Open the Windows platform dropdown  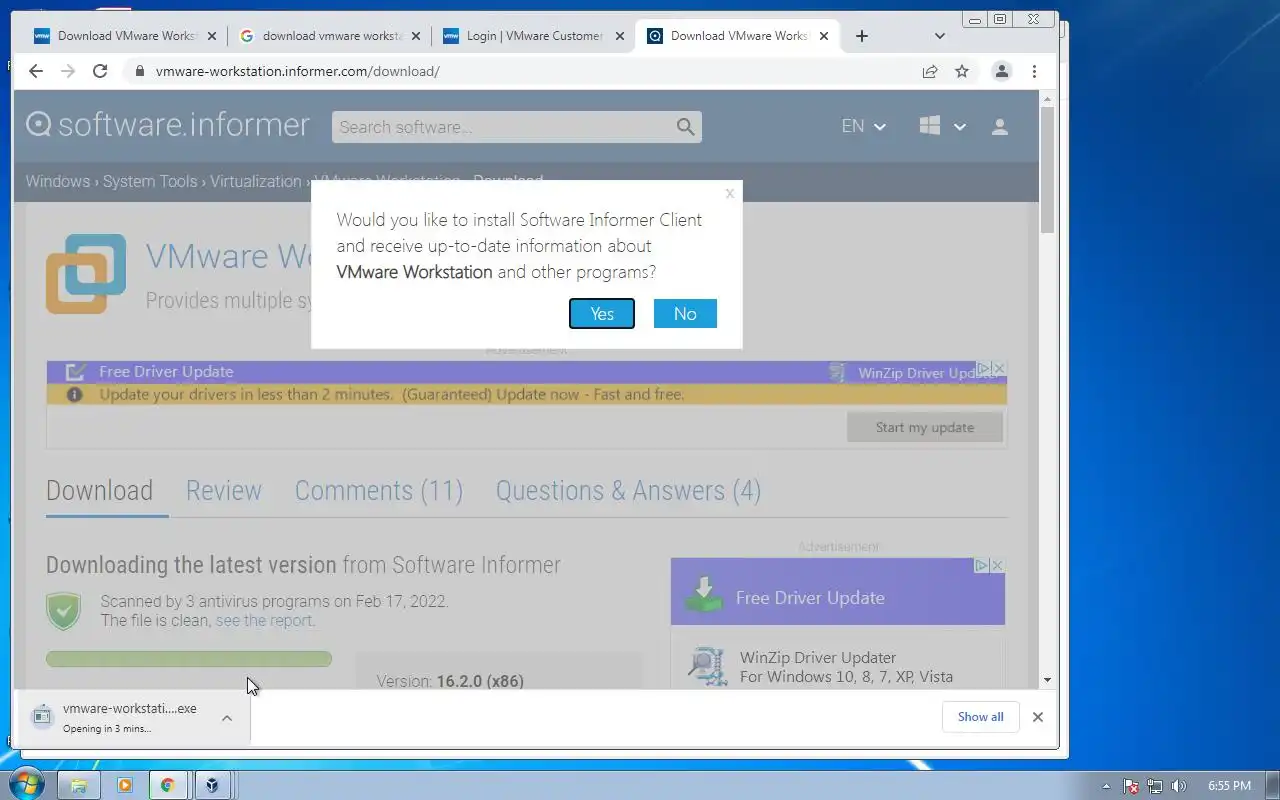click(x=943, y=126)
